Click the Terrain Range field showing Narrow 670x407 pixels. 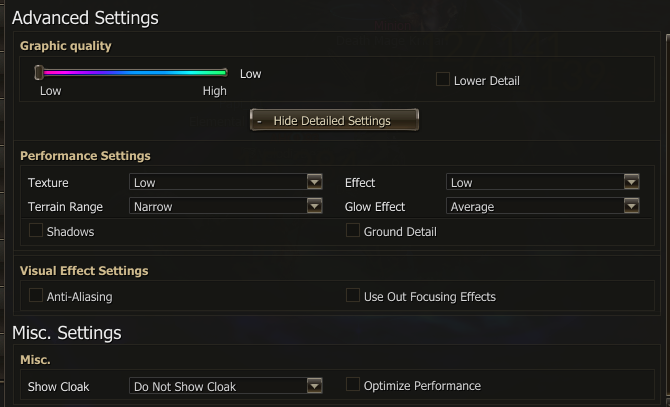coord(217,206)
